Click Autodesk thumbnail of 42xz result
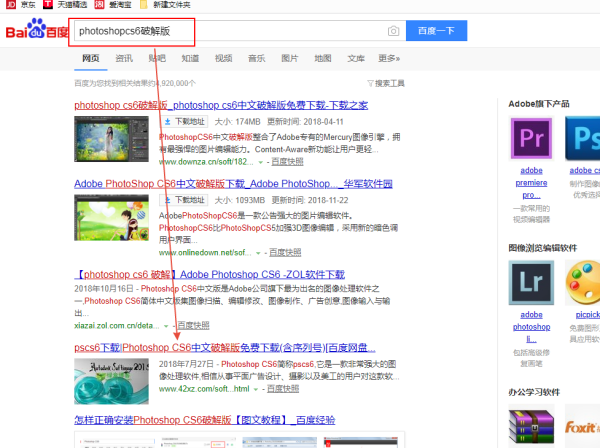 click(x=111, y=381)
